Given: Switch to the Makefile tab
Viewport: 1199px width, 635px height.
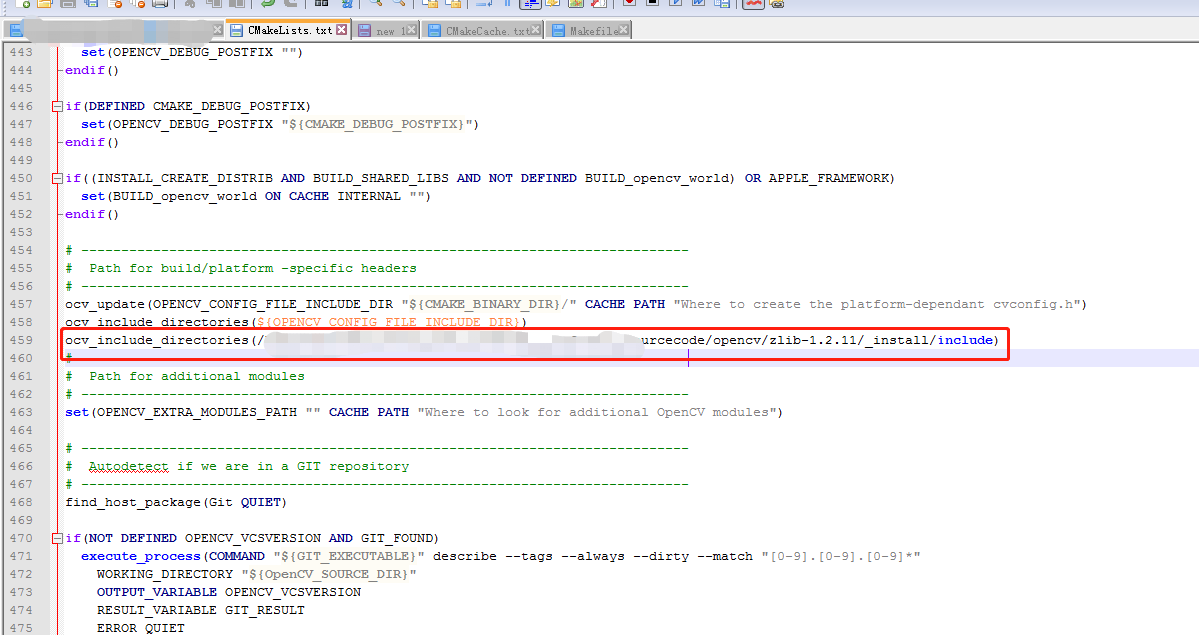Looking at the screenshot, I should (587, 31).
